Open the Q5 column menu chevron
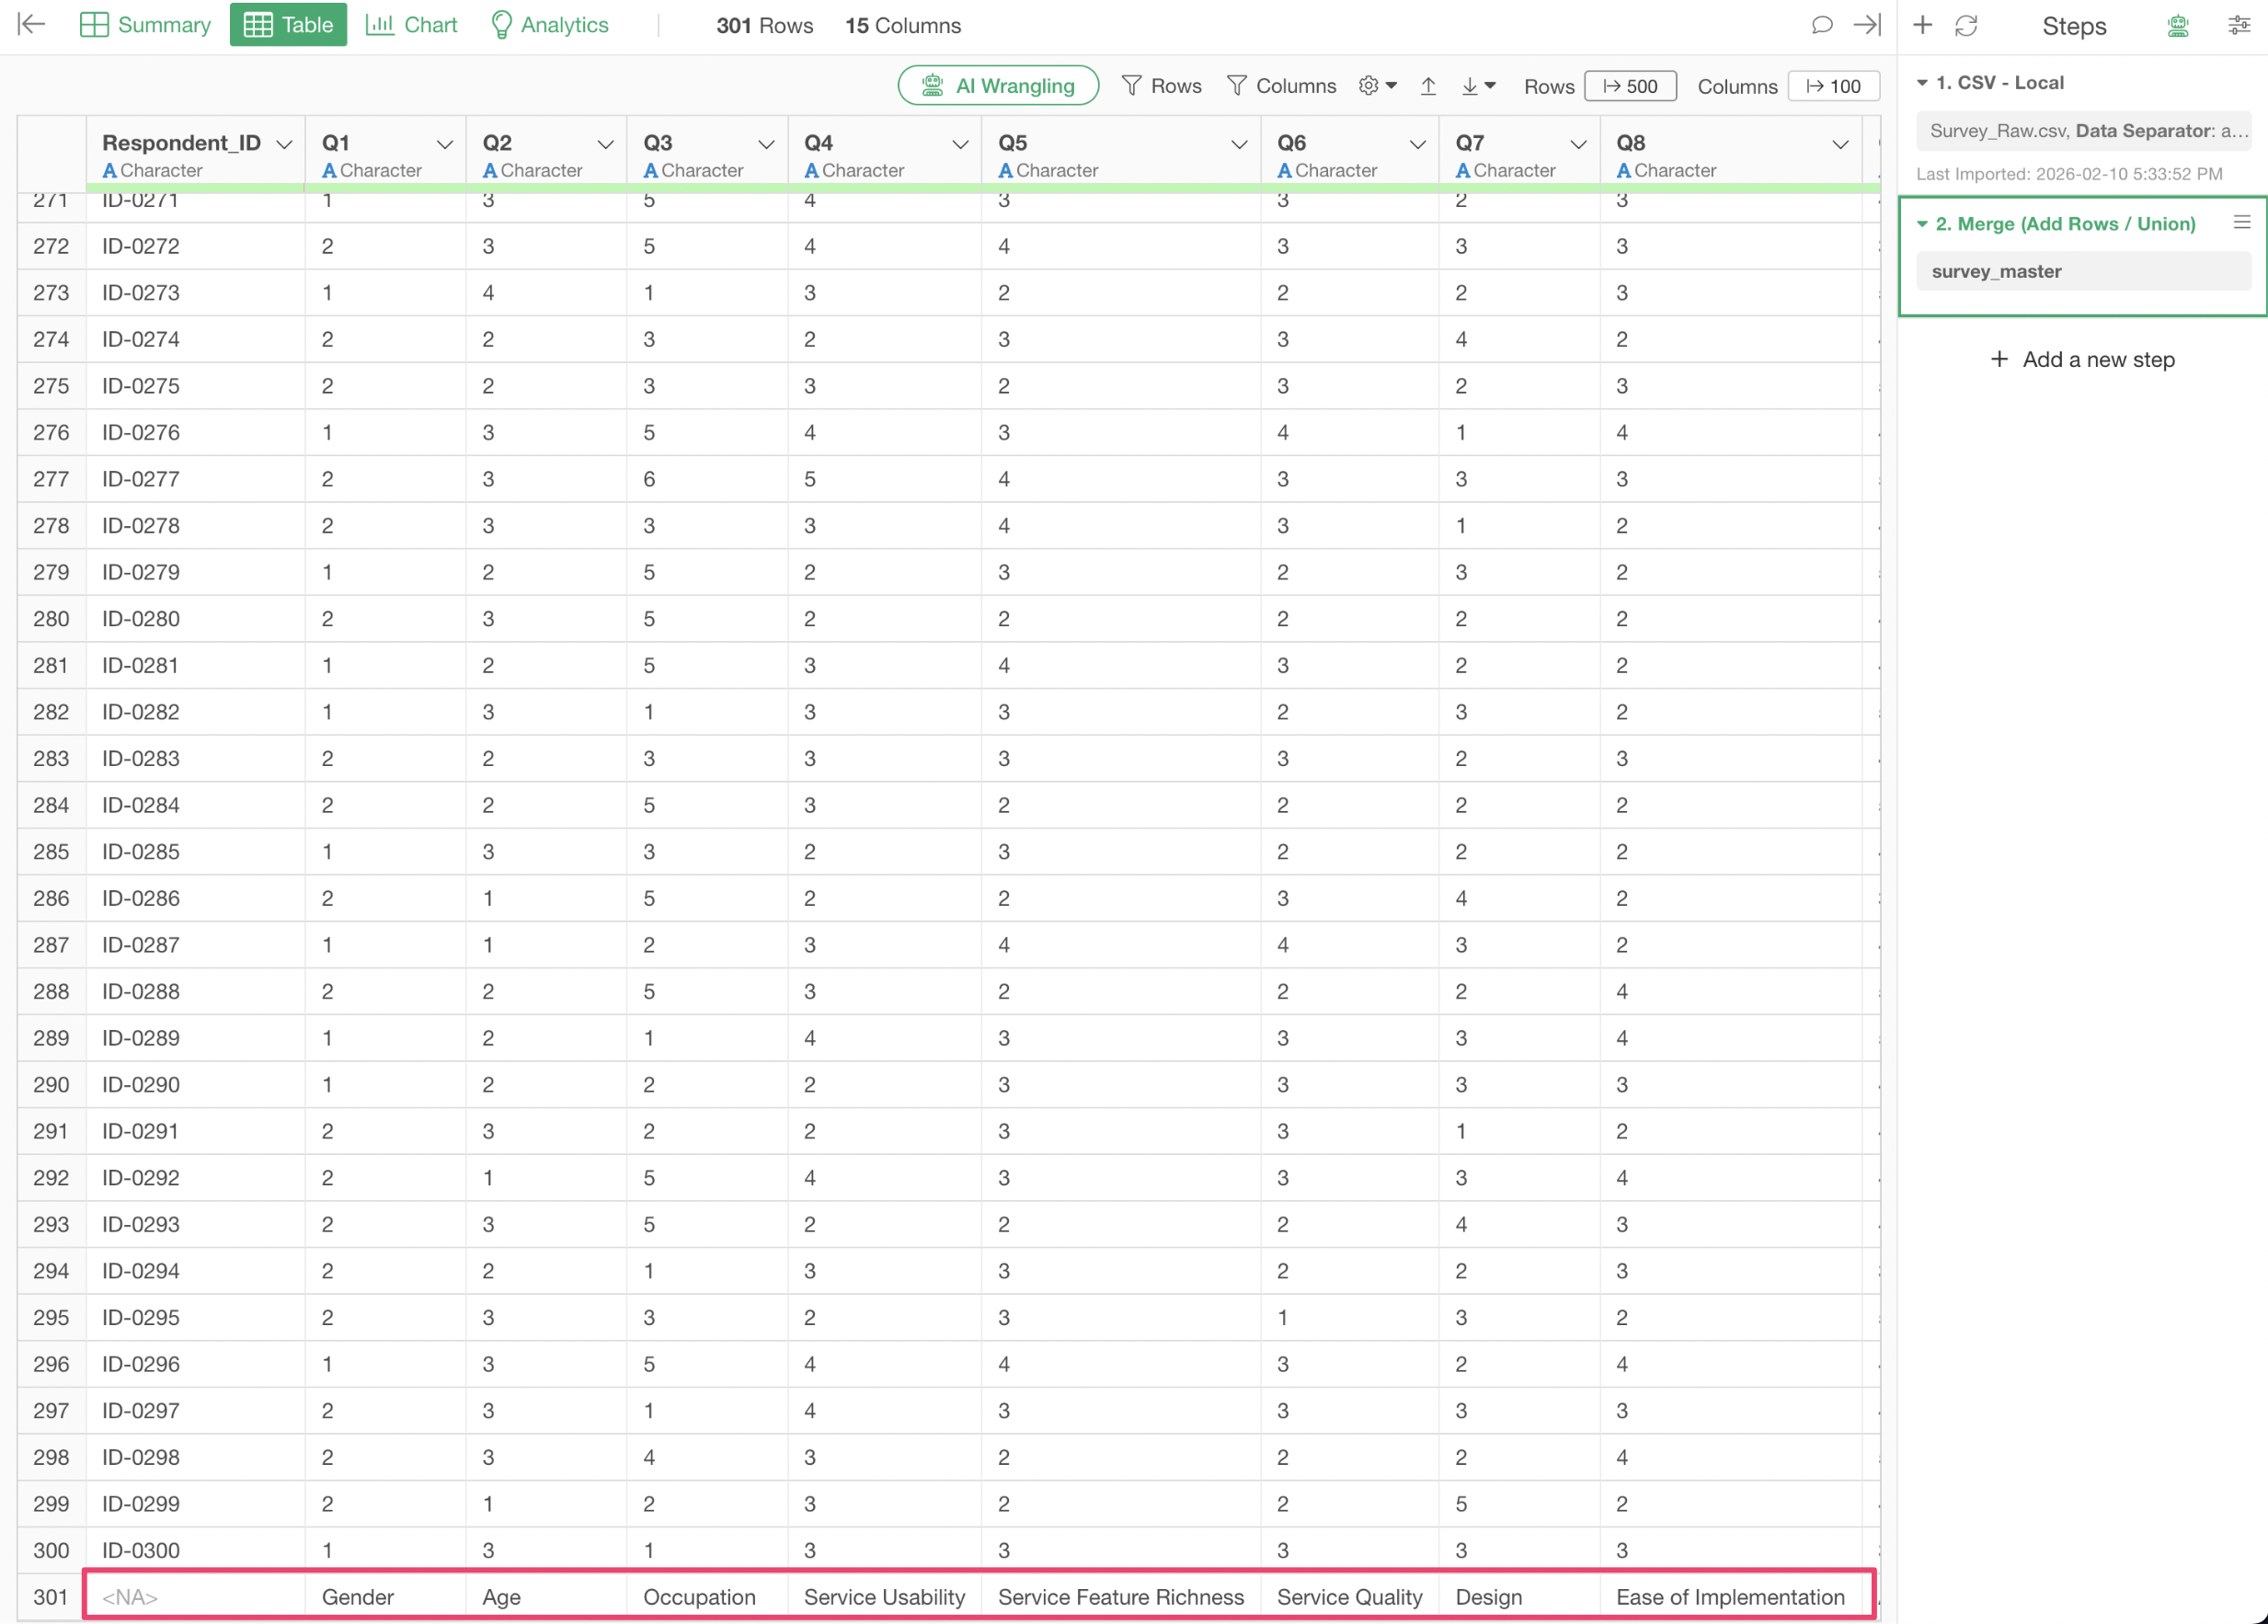2268x1624 pixels. pyautogui.click(x=1238, y=144)
